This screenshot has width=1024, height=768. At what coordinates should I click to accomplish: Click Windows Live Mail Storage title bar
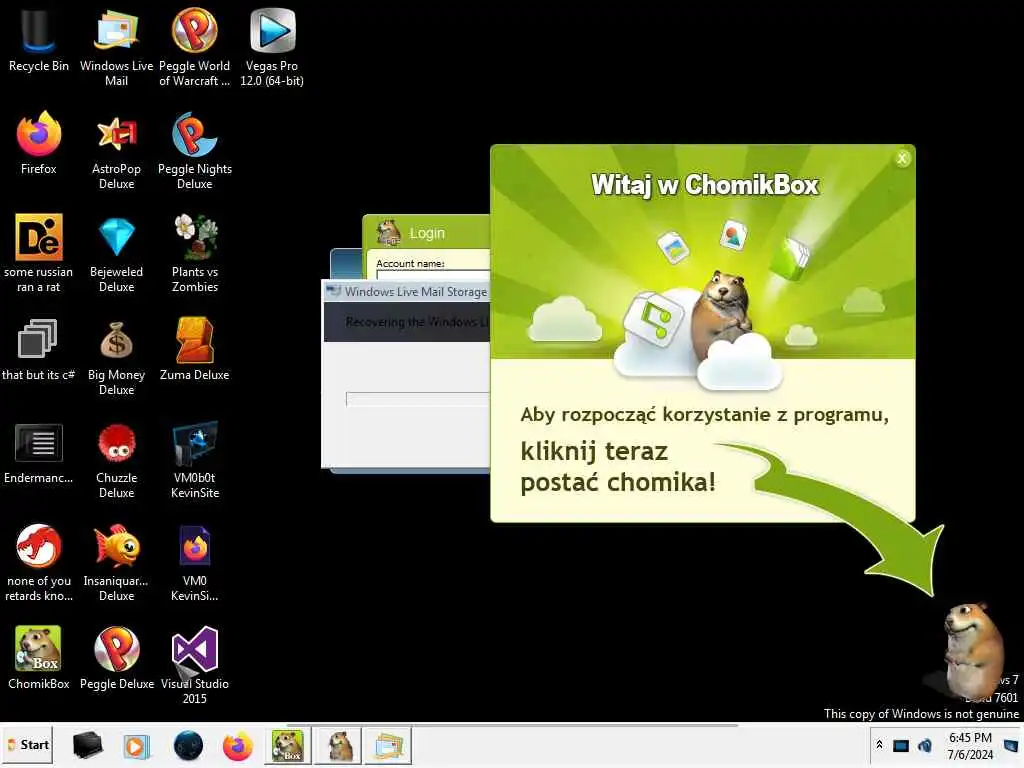click(x=408, y=291)
